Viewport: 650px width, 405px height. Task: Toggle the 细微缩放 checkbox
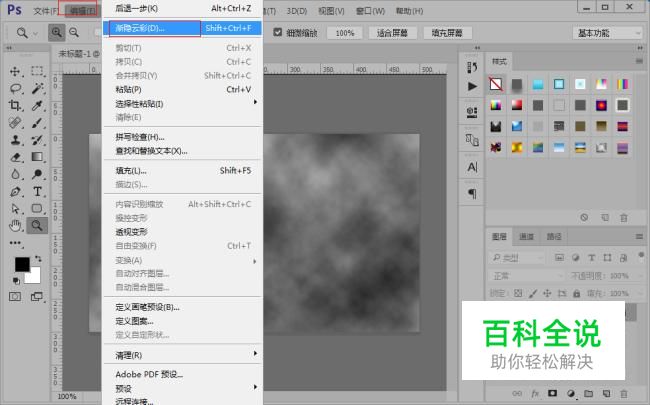278,32
